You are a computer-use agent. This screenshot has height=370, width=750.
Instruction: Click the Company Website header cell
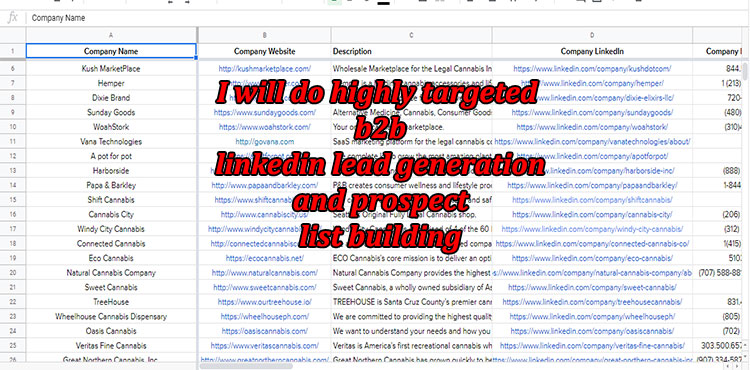[x=265, y=51]
